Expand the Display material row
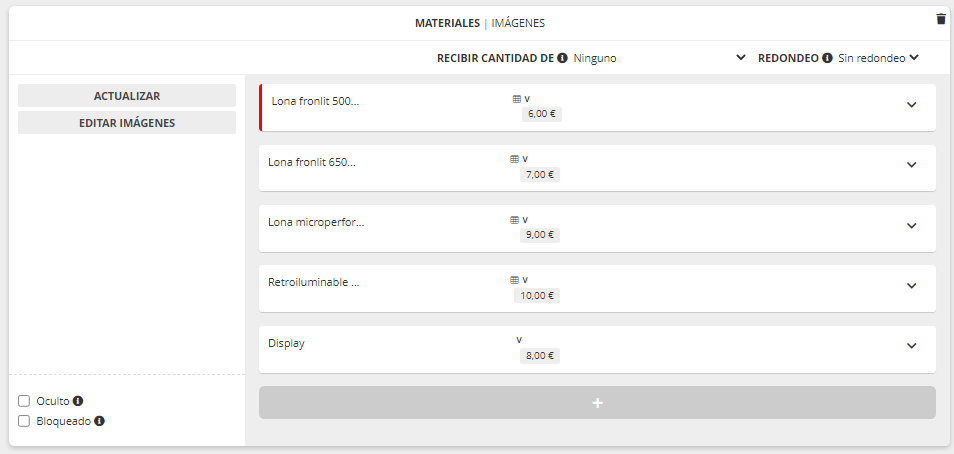 click(x=911, y=346)
